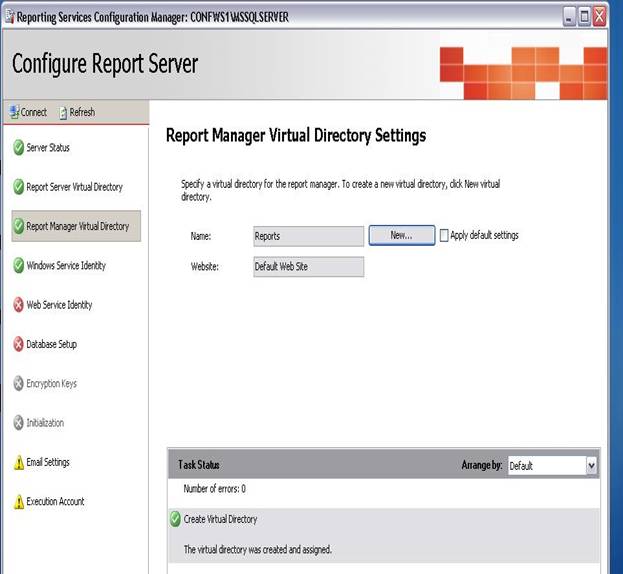Image resolution: width=623 pixels, height=574 pixels.
Task: Click red error icon beside Database Setup
Action: (18, 344)
